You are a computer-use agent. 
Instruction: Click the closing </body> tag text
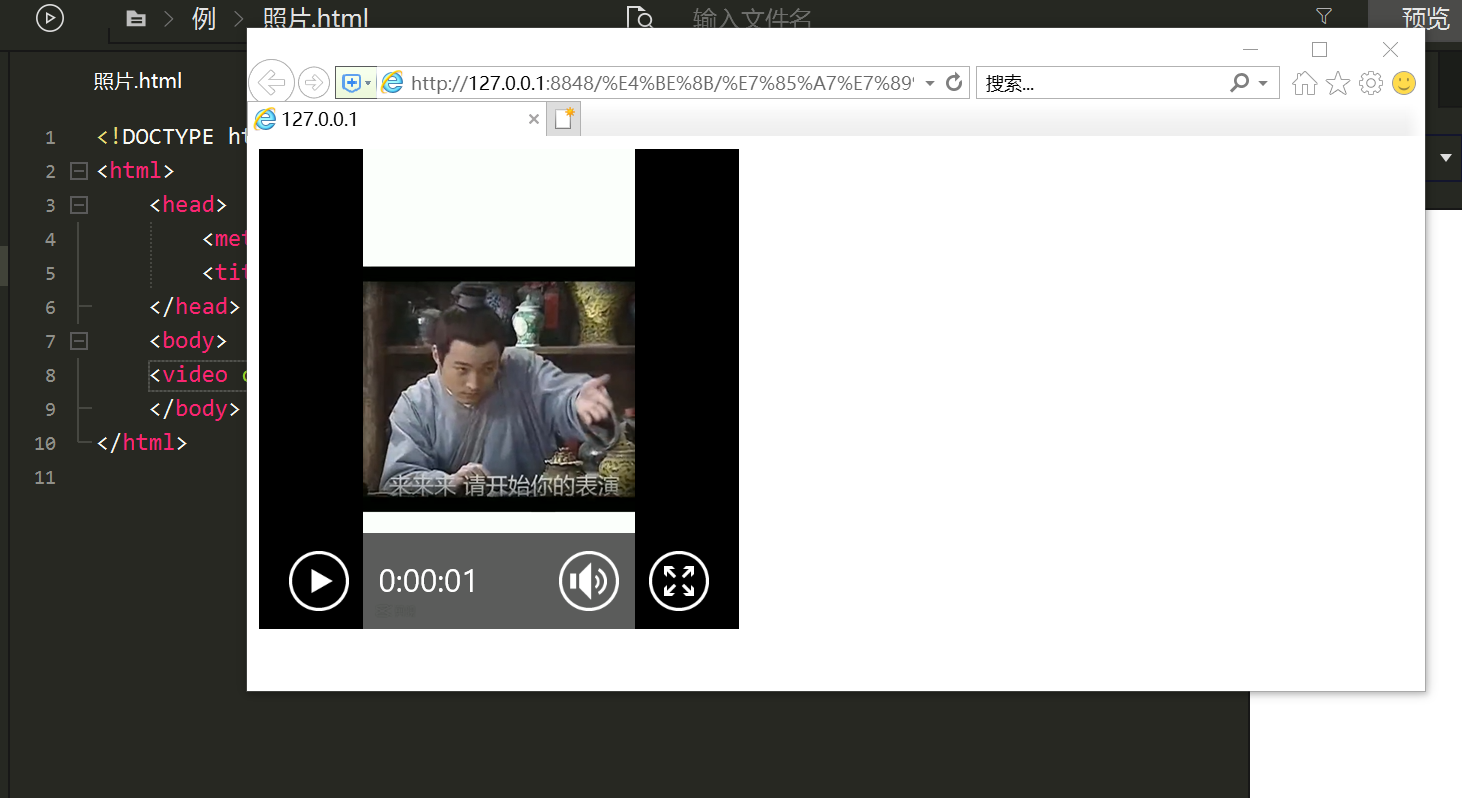click(195, 408)
